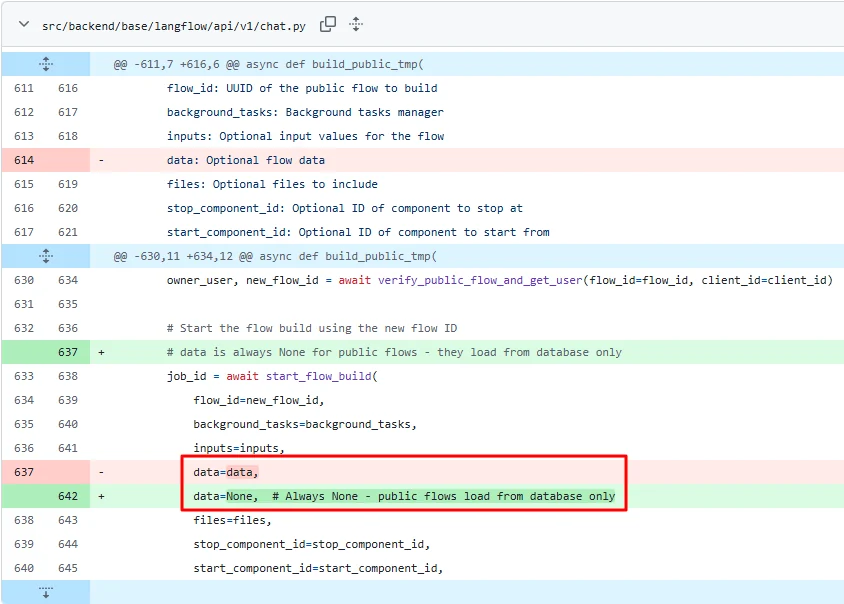Screen dimensions: 844x604
Task: Collapse the chat.py file diff chevron
Action: click(x=24, y=24)
